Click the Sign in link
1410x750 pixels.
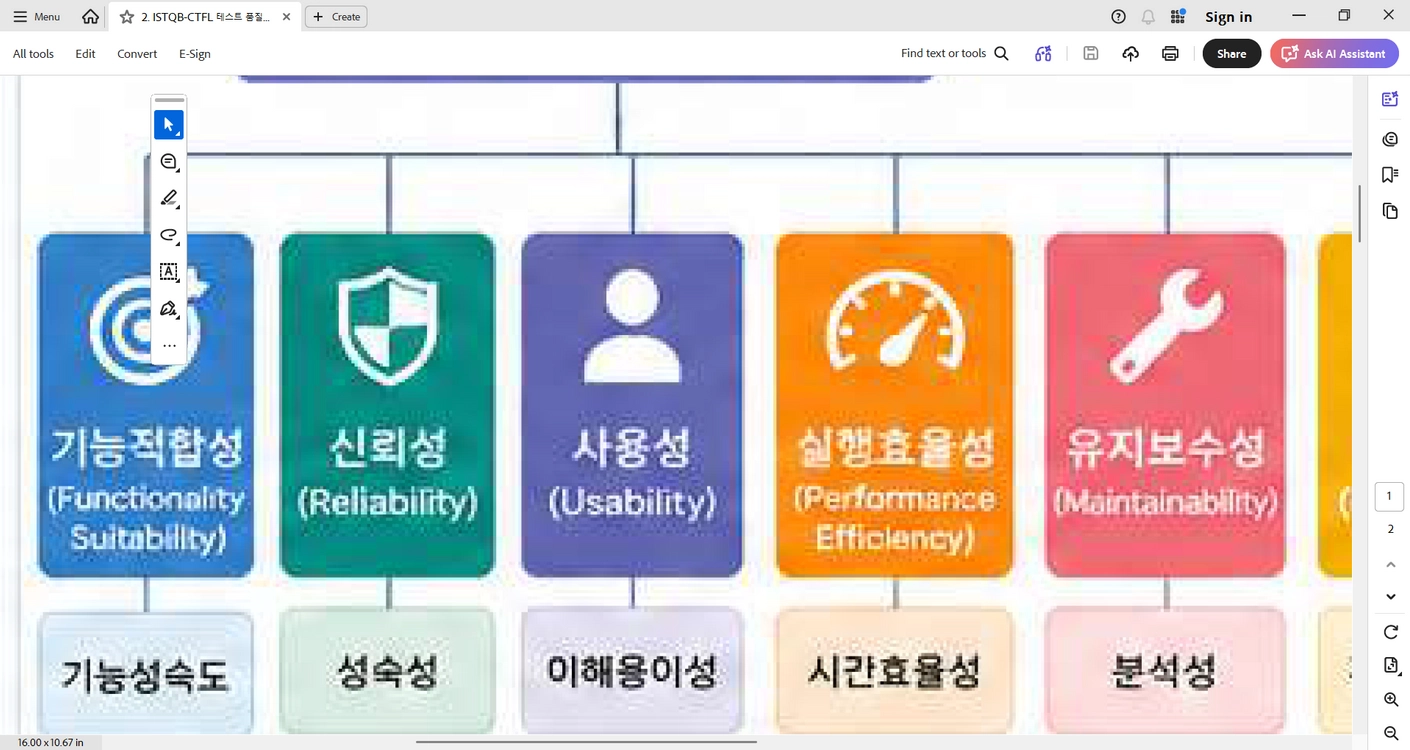(x=1228, y=17)
